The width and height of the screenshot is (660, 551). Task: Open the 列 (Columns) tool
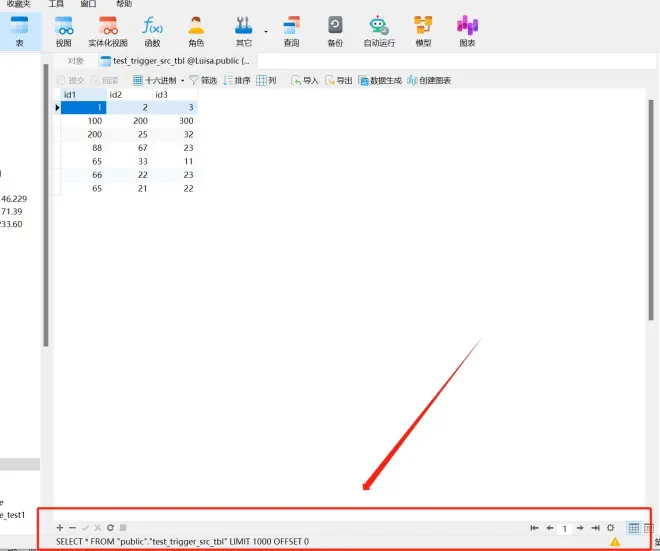[266, 80]
